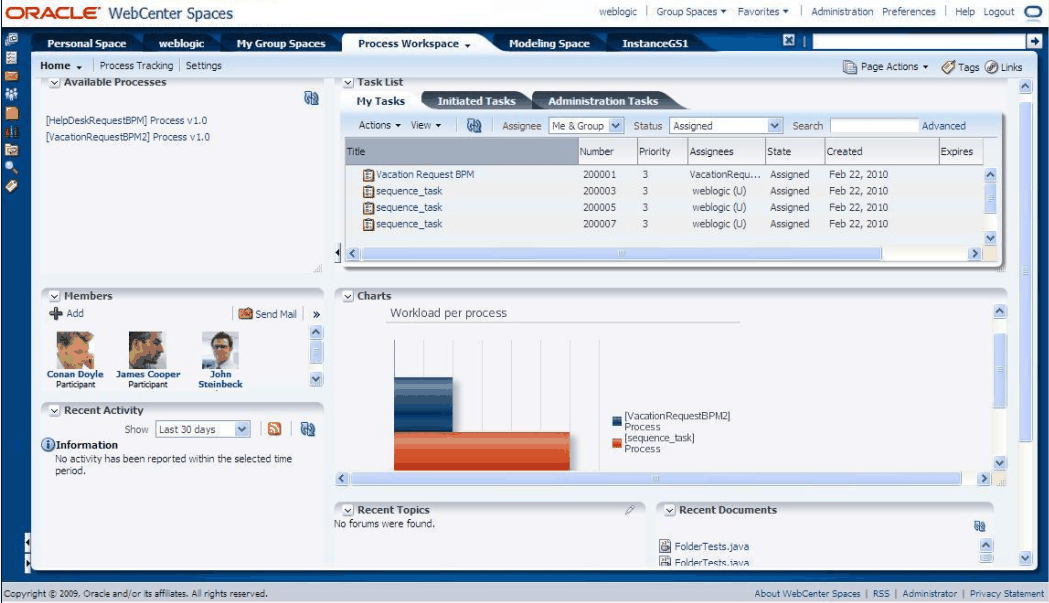Click the Advanced search link
1049x603 pixels.
943,126
